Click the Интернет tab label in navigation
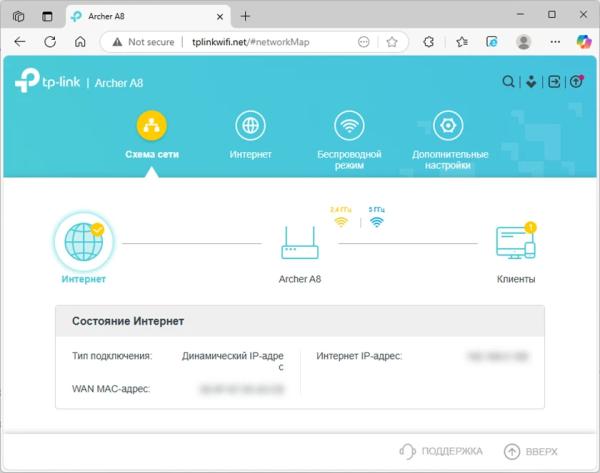The width and height of the screenshot is (600, 473). coord(250,154)
